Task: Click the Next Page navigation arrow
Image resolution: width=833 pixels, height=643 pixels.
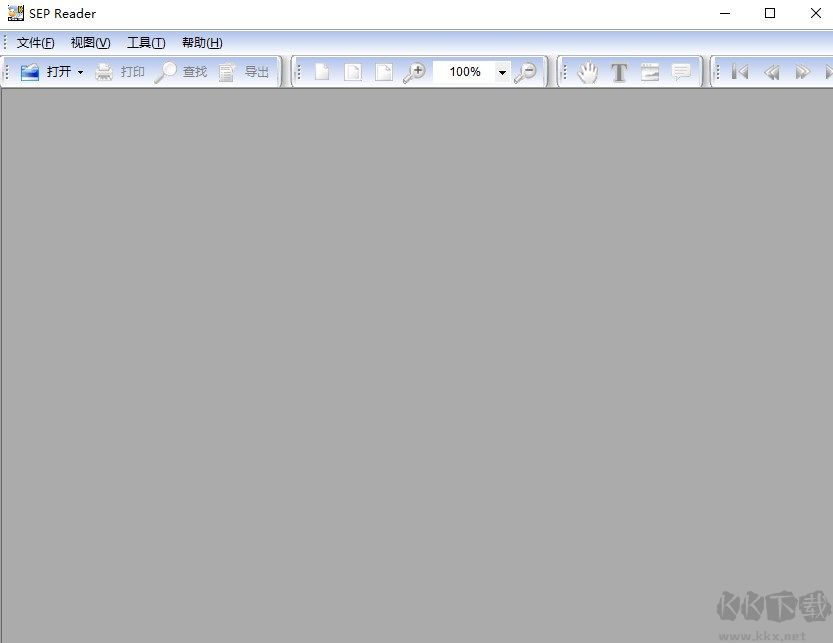Action: click(x=802, y=71)
